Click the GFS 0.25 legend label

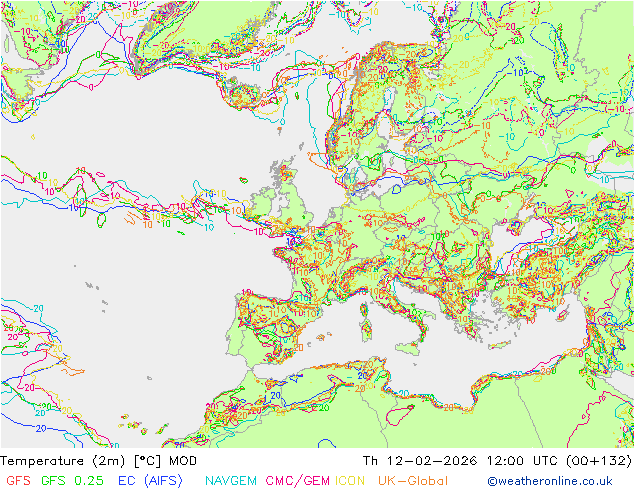click(x=72, y=481)
